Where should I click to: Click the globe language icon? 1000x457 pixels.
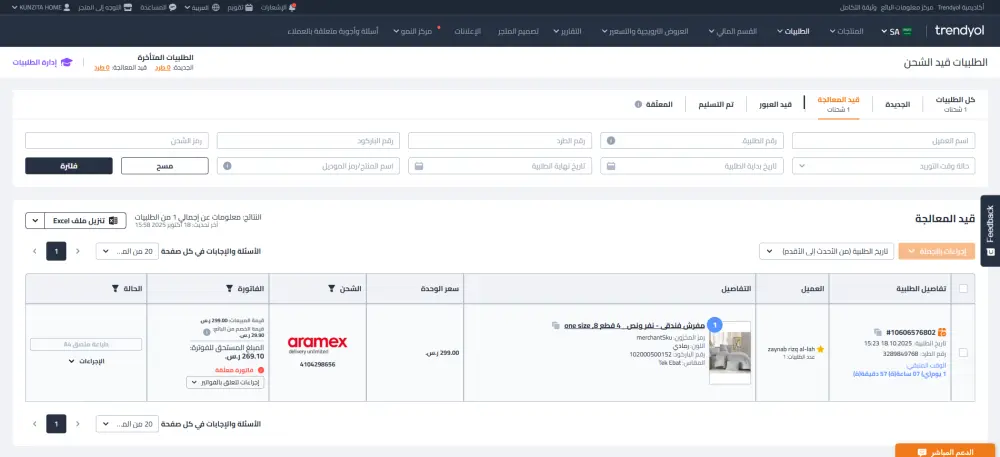tap(216, 8)
